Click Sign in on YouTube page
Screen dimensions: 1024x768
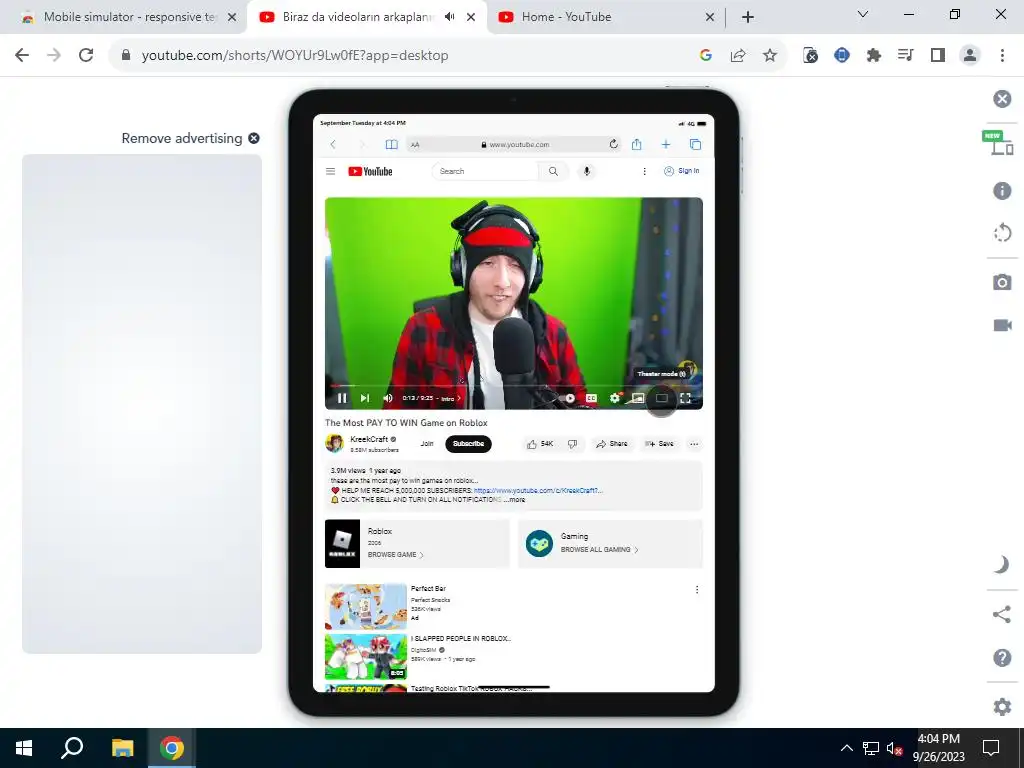(681, 171)
